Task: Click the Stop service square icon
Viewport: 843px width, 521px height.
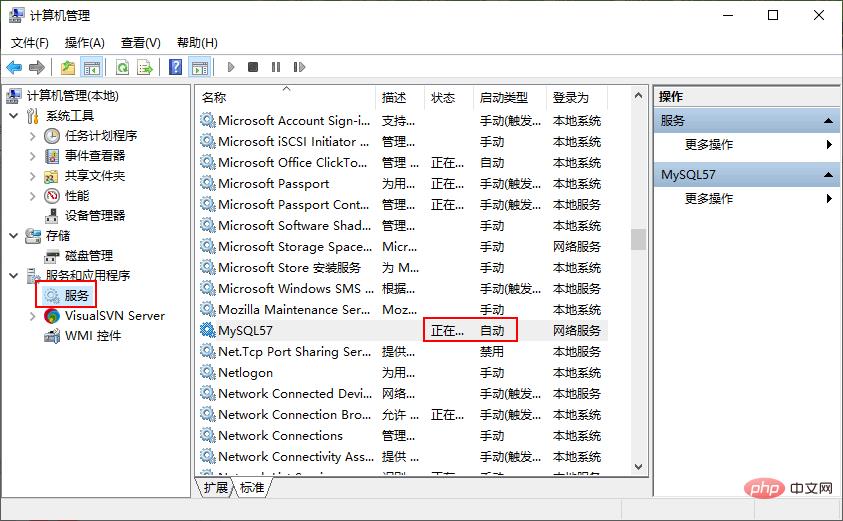Action: point(253,67)
